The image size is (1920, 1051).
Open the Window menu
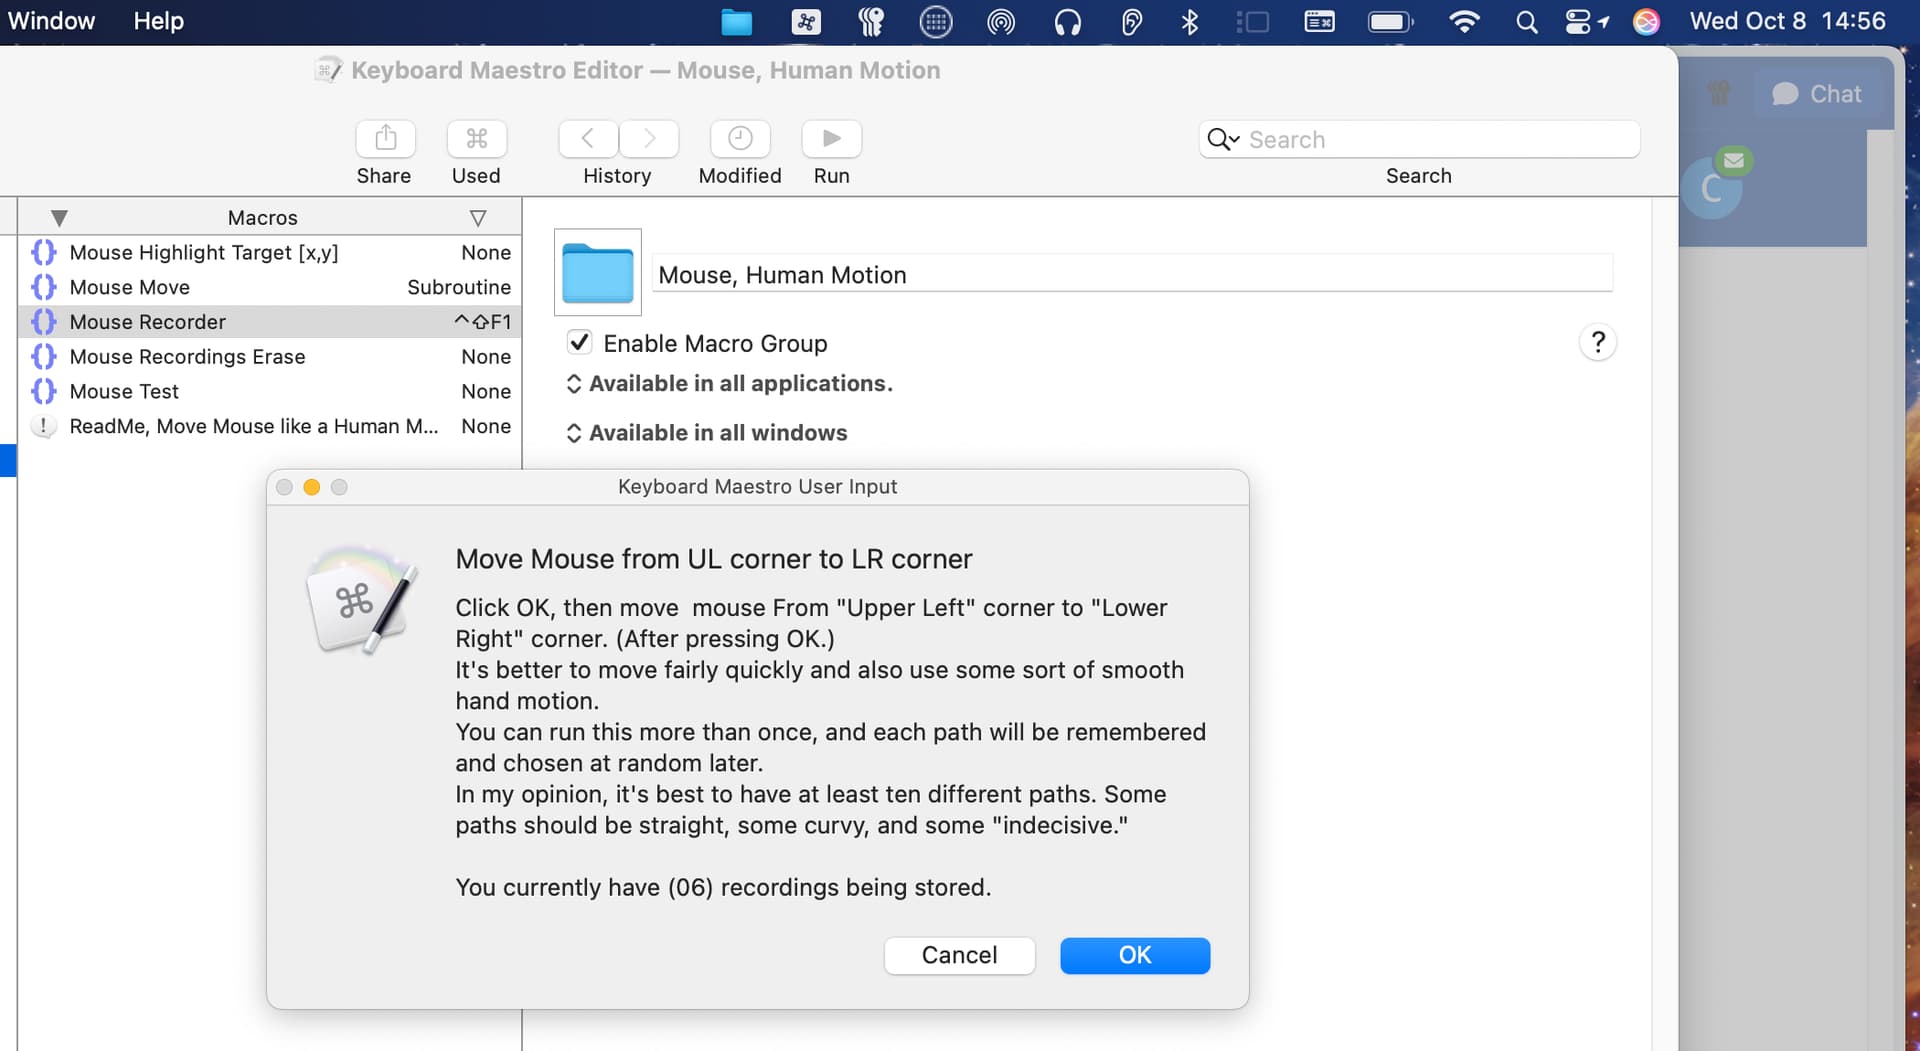(51, 21)
